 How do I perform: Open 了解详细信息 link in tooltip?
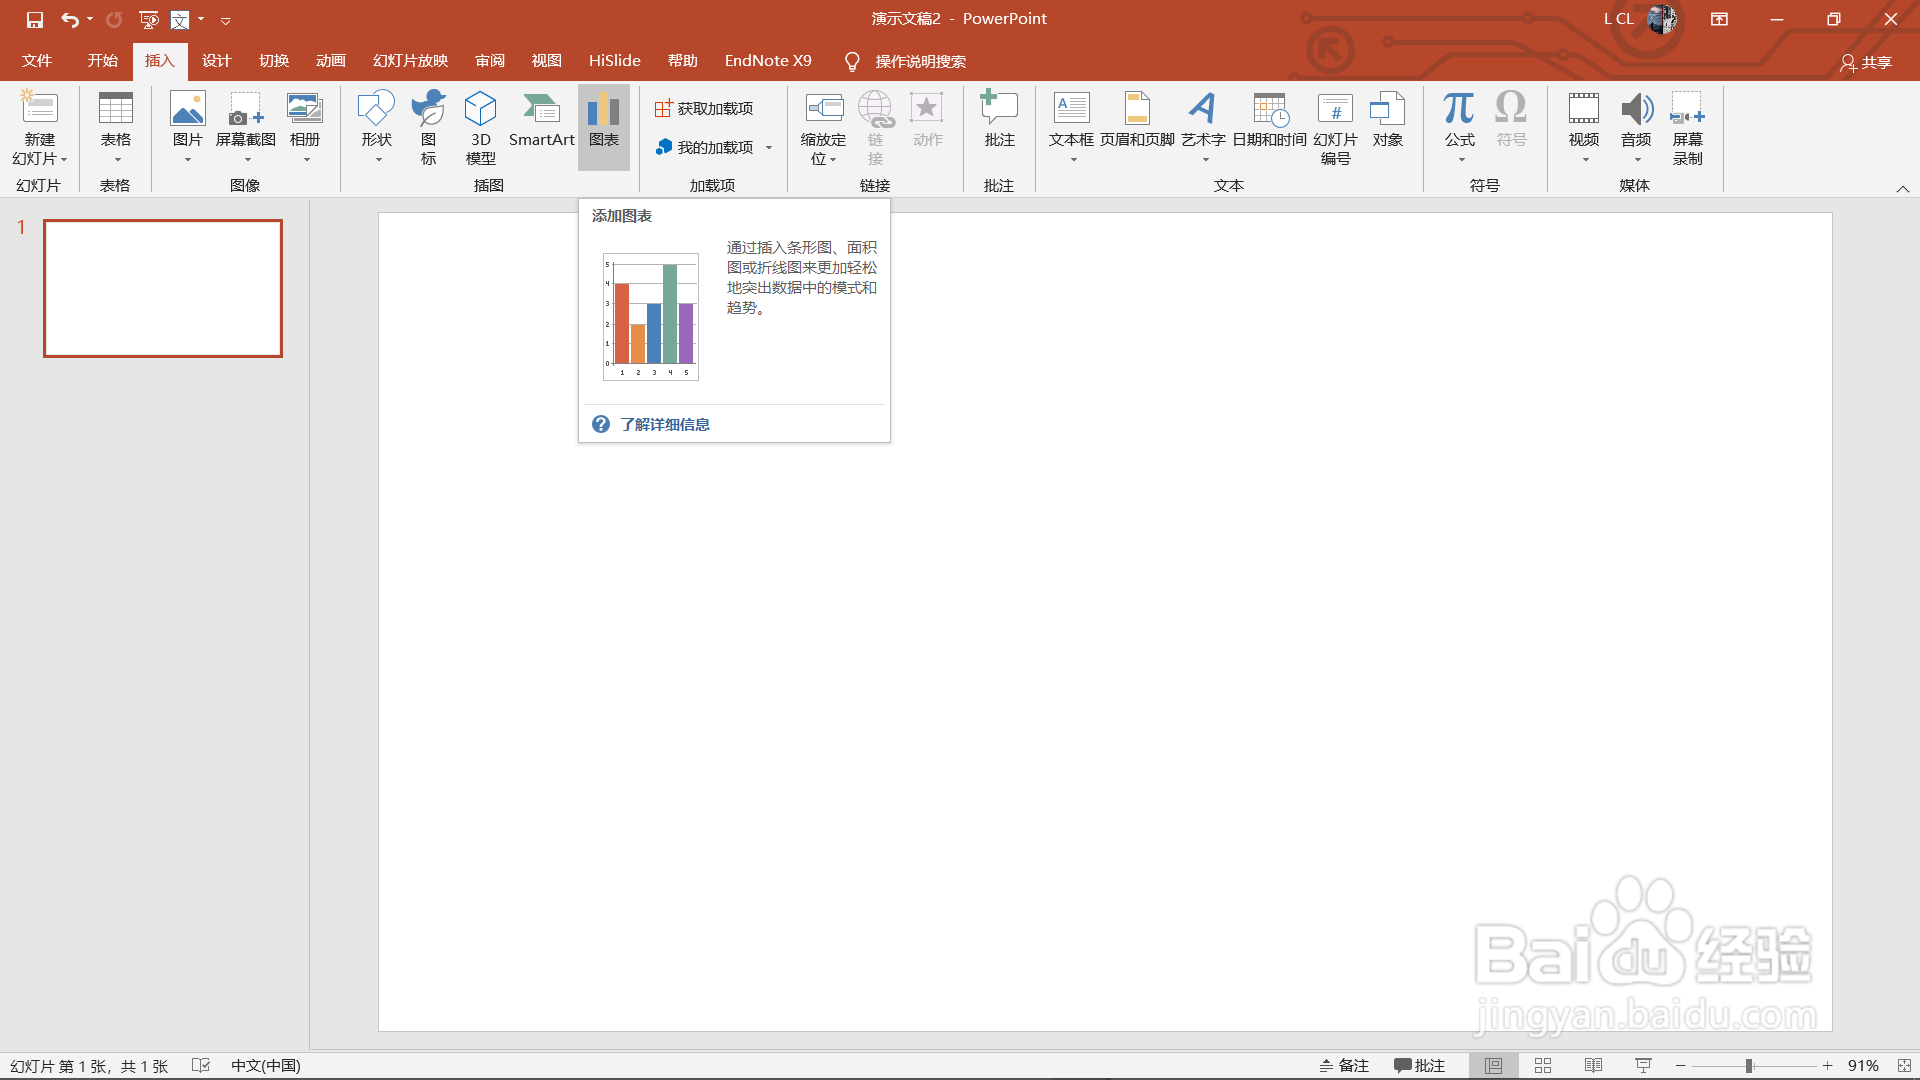(x=664, y=425)
